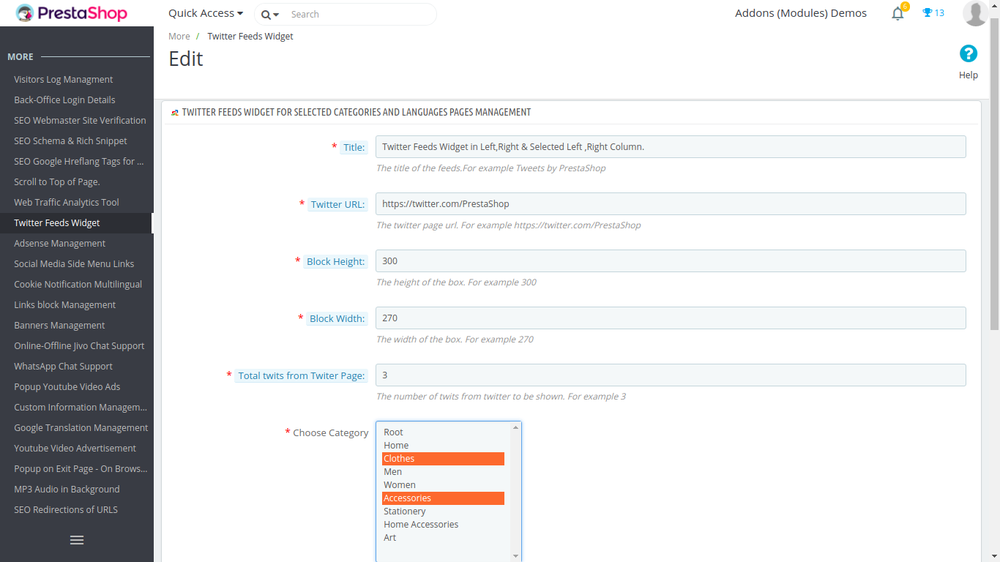
Task: Click into the Twitter URL field
Action: pos(670,203)
